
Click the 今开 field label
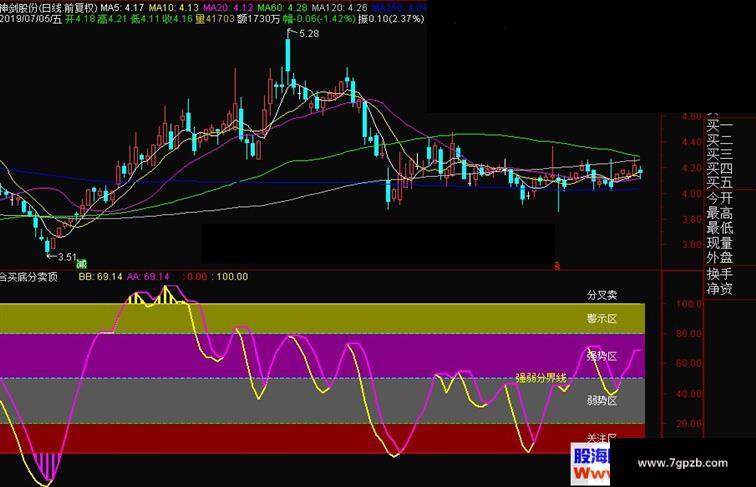tap(720, 198)
